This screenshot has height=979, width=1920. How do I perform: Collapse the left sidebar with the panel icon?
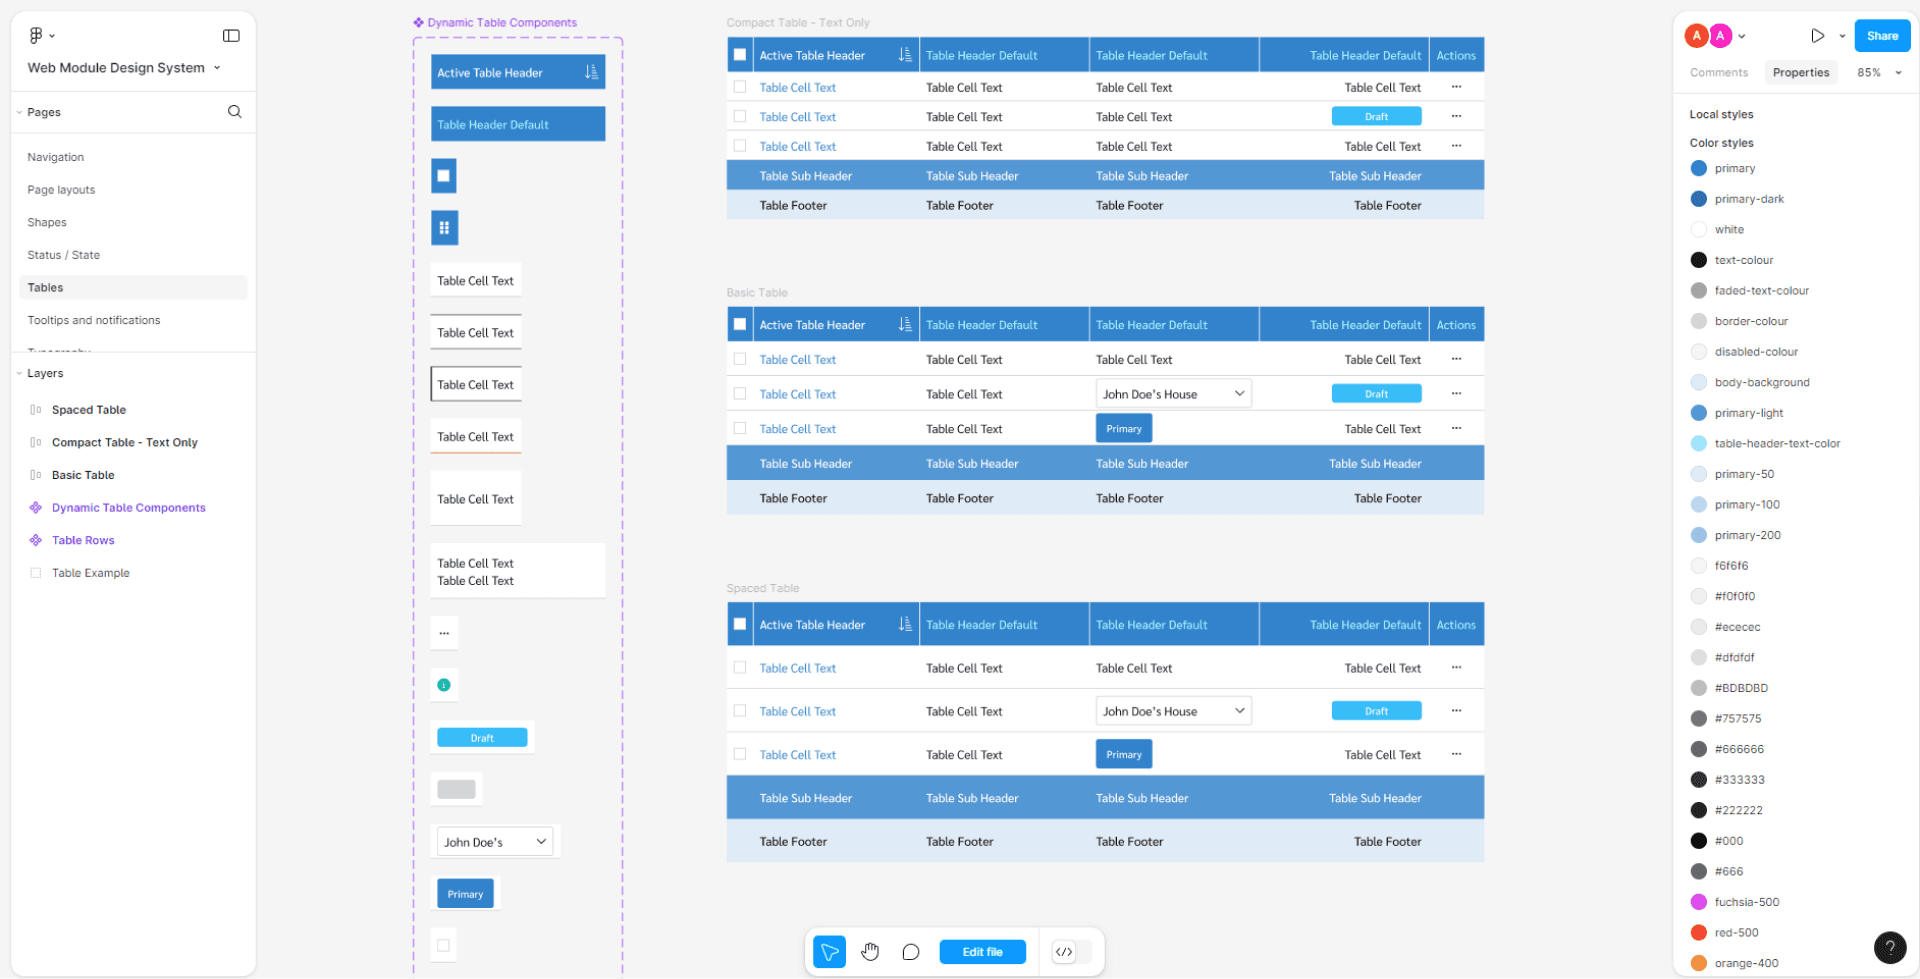point(230,35)
